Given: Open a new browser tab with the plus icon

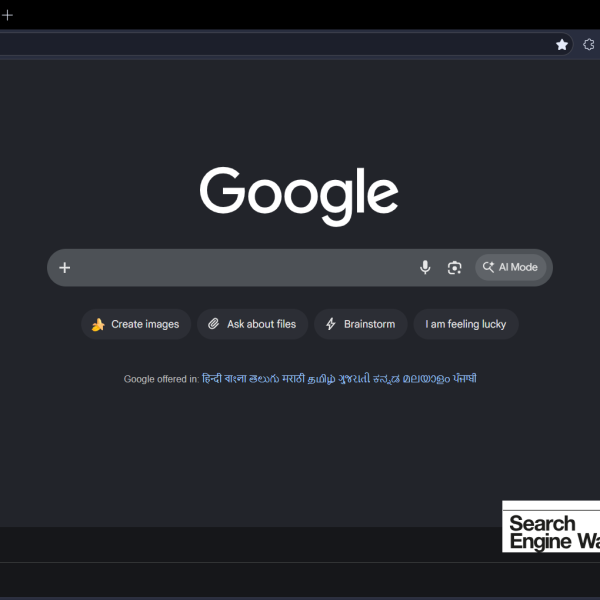Looking at the screenshot, I should [x=7, y=15].
